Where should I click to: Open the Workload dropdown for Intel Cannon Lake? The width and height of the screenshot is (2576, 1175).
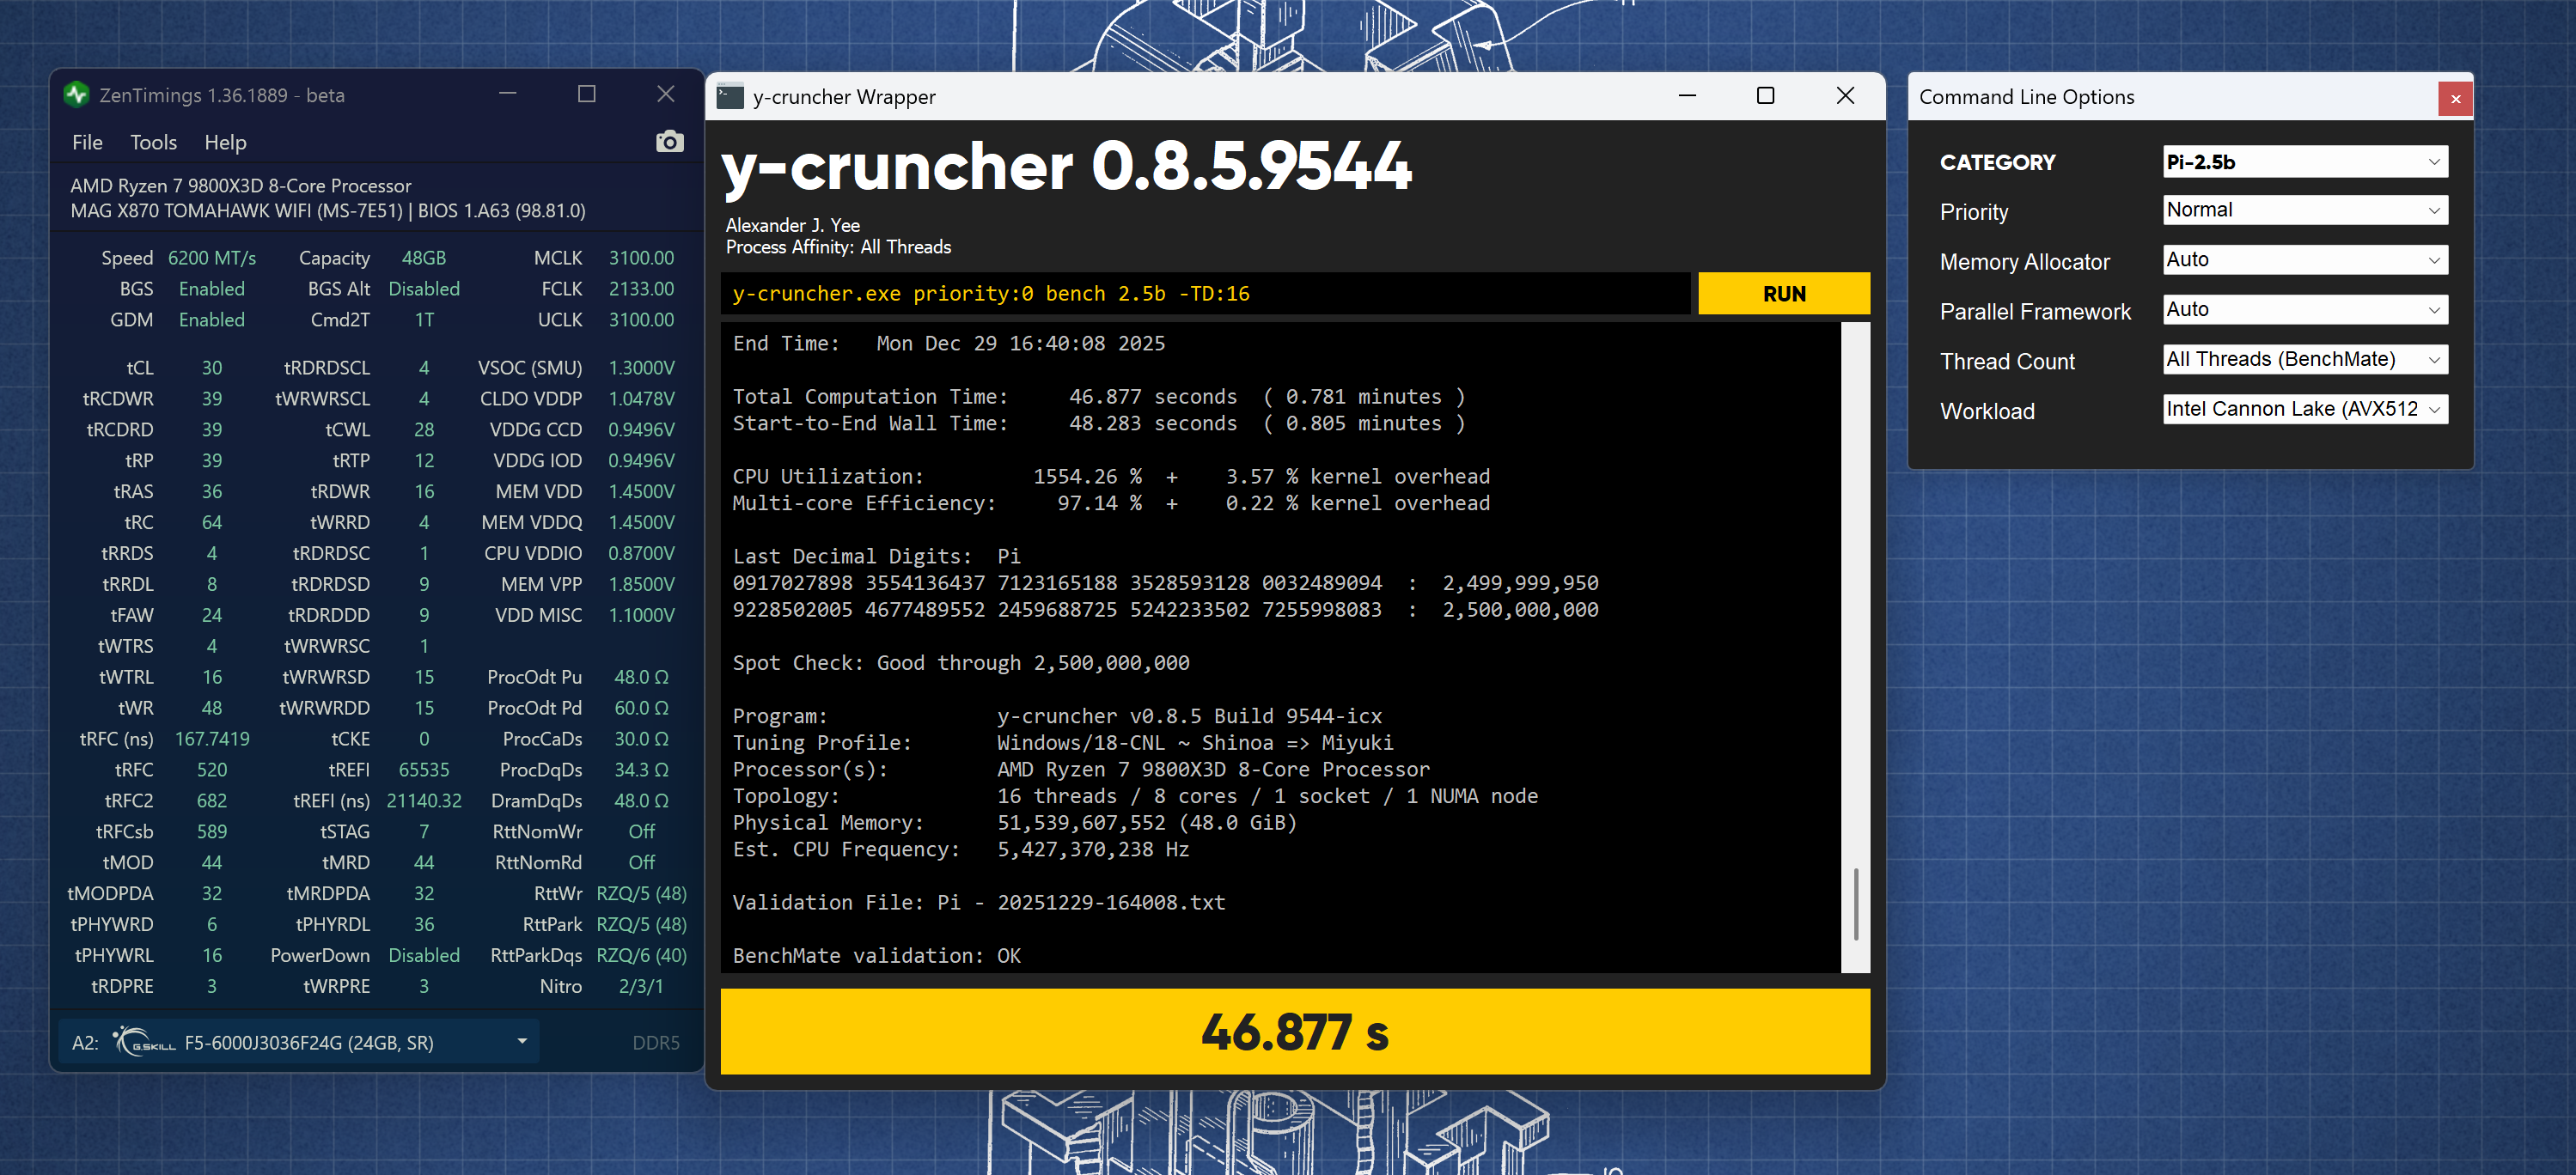click(x=2305, y=409)
